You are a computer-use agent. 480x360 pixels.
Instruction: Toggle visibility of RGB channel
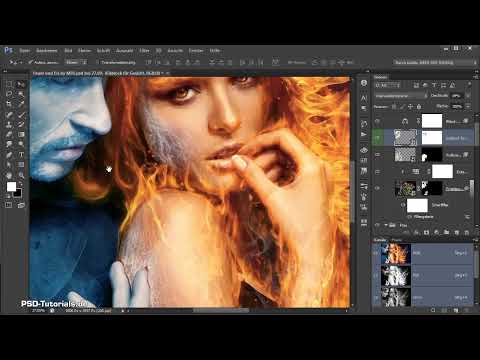[376, 253]
